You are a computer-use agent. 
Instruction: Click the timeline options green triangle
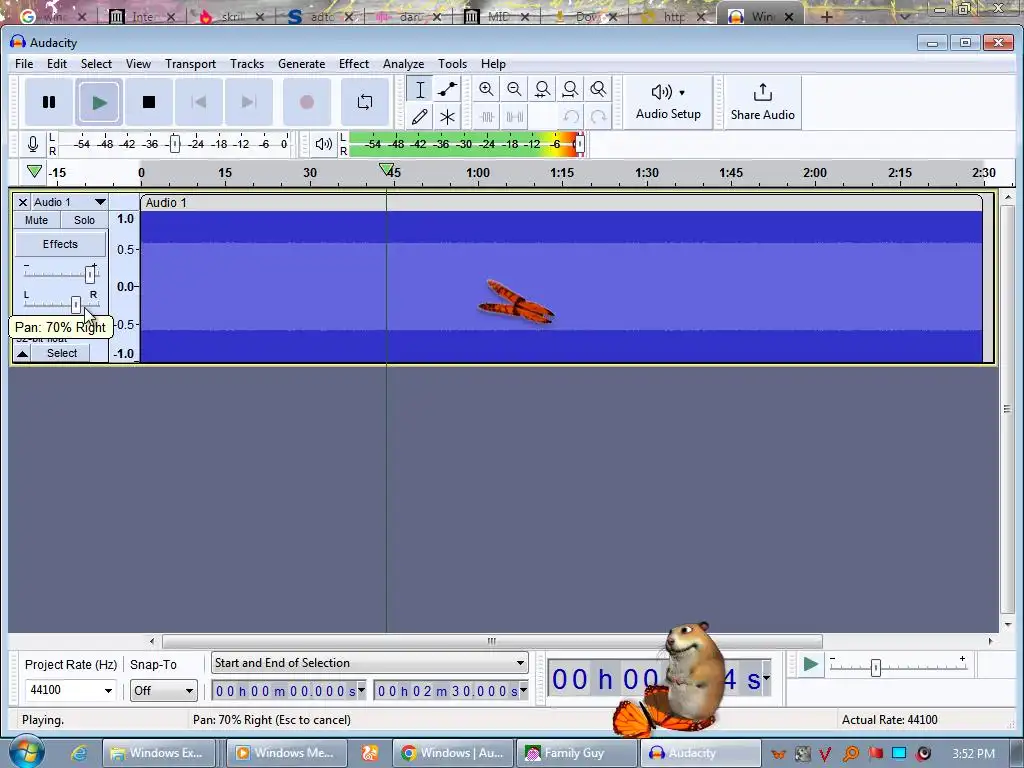click(35, 172)
